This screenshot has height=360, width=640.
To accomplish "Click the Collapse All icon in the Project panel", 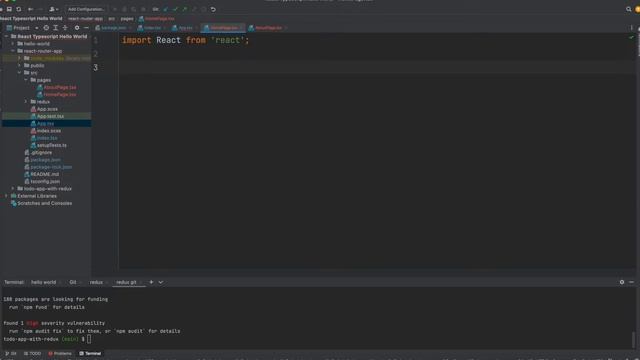I will tap(65, 28).
